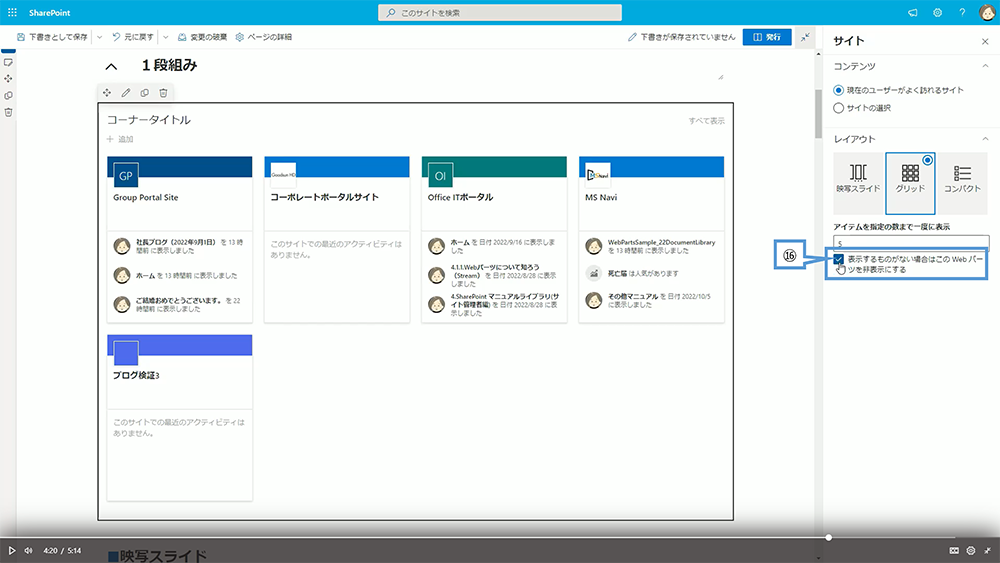Click 元に戻す undo button

[133, 37]
